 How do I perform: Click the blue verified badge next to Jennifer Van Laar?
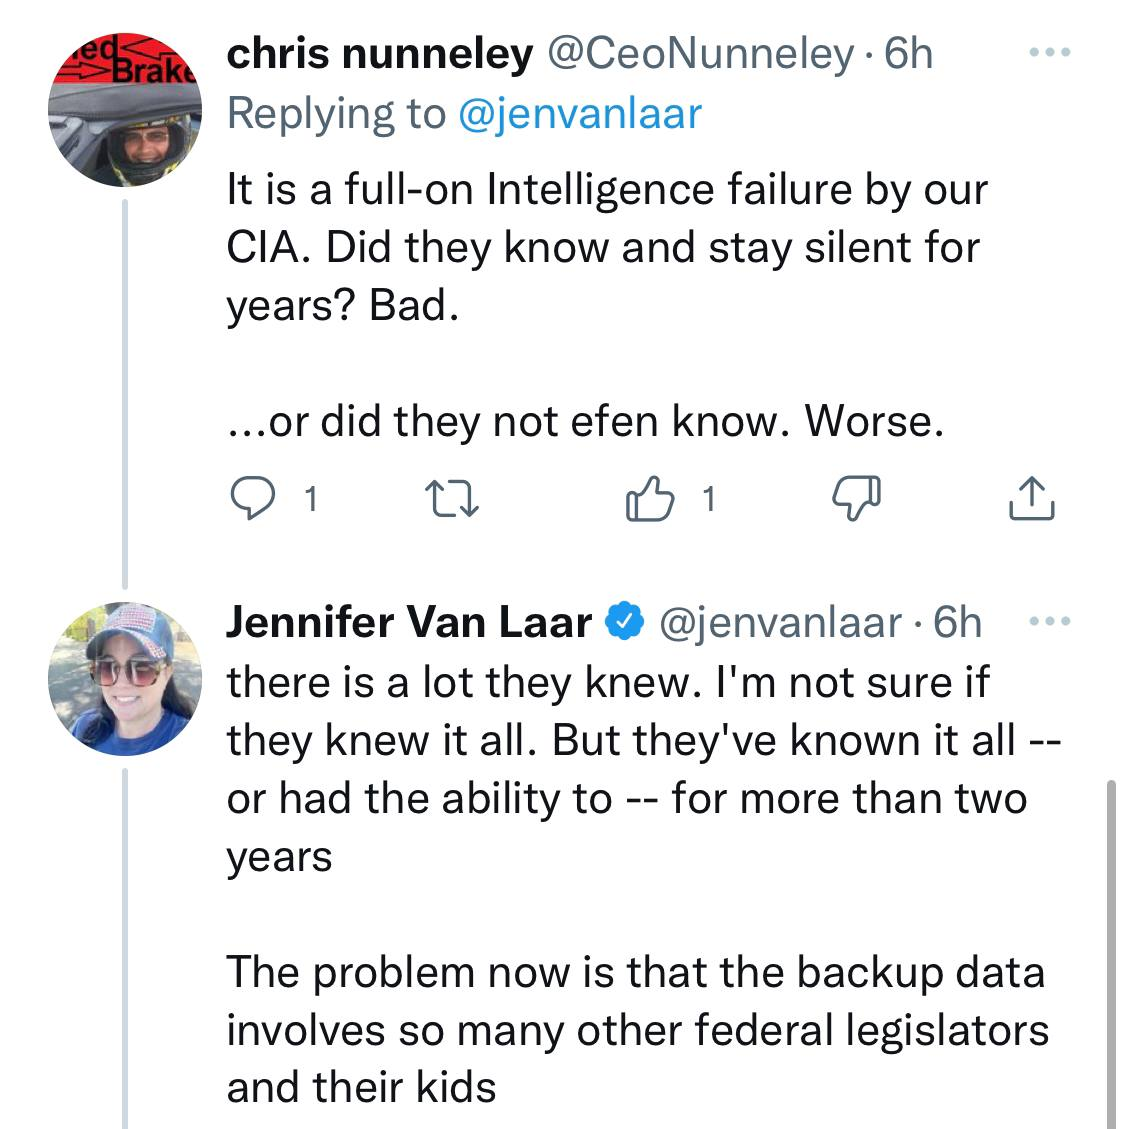tap(626, 622)
